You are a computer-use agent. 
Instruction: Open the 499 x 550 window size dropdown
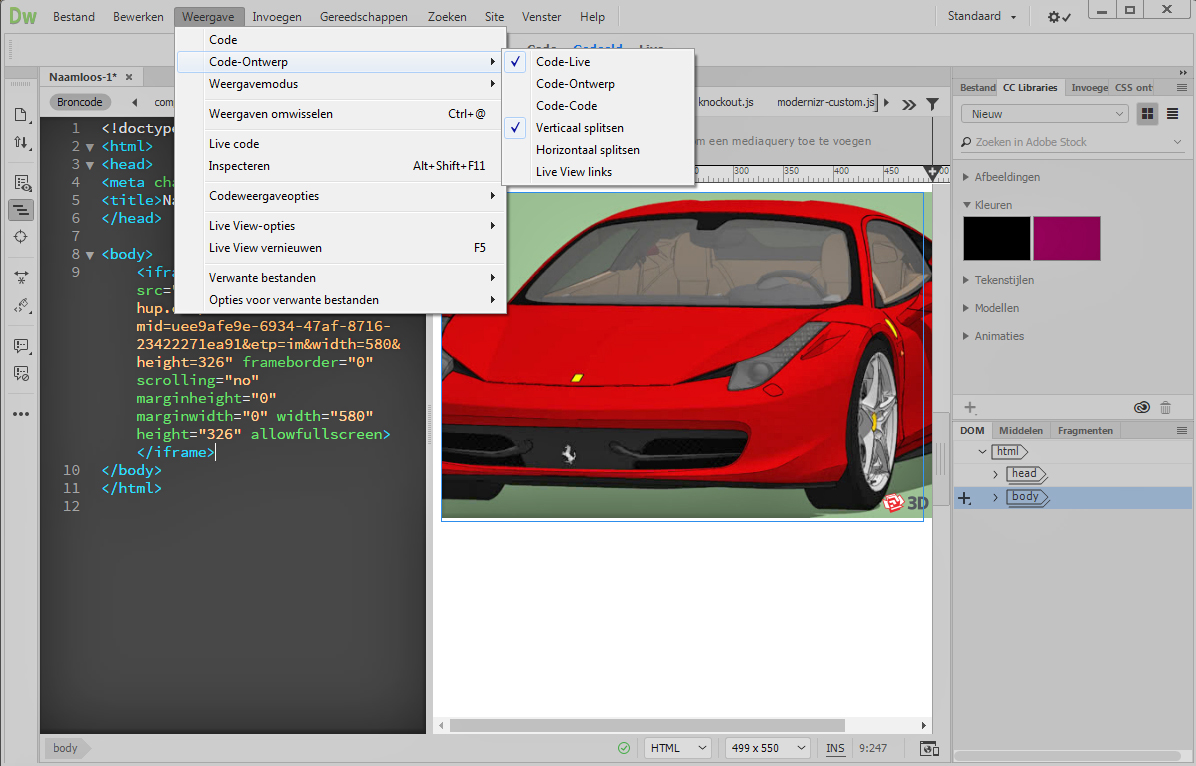click(767, 748)
